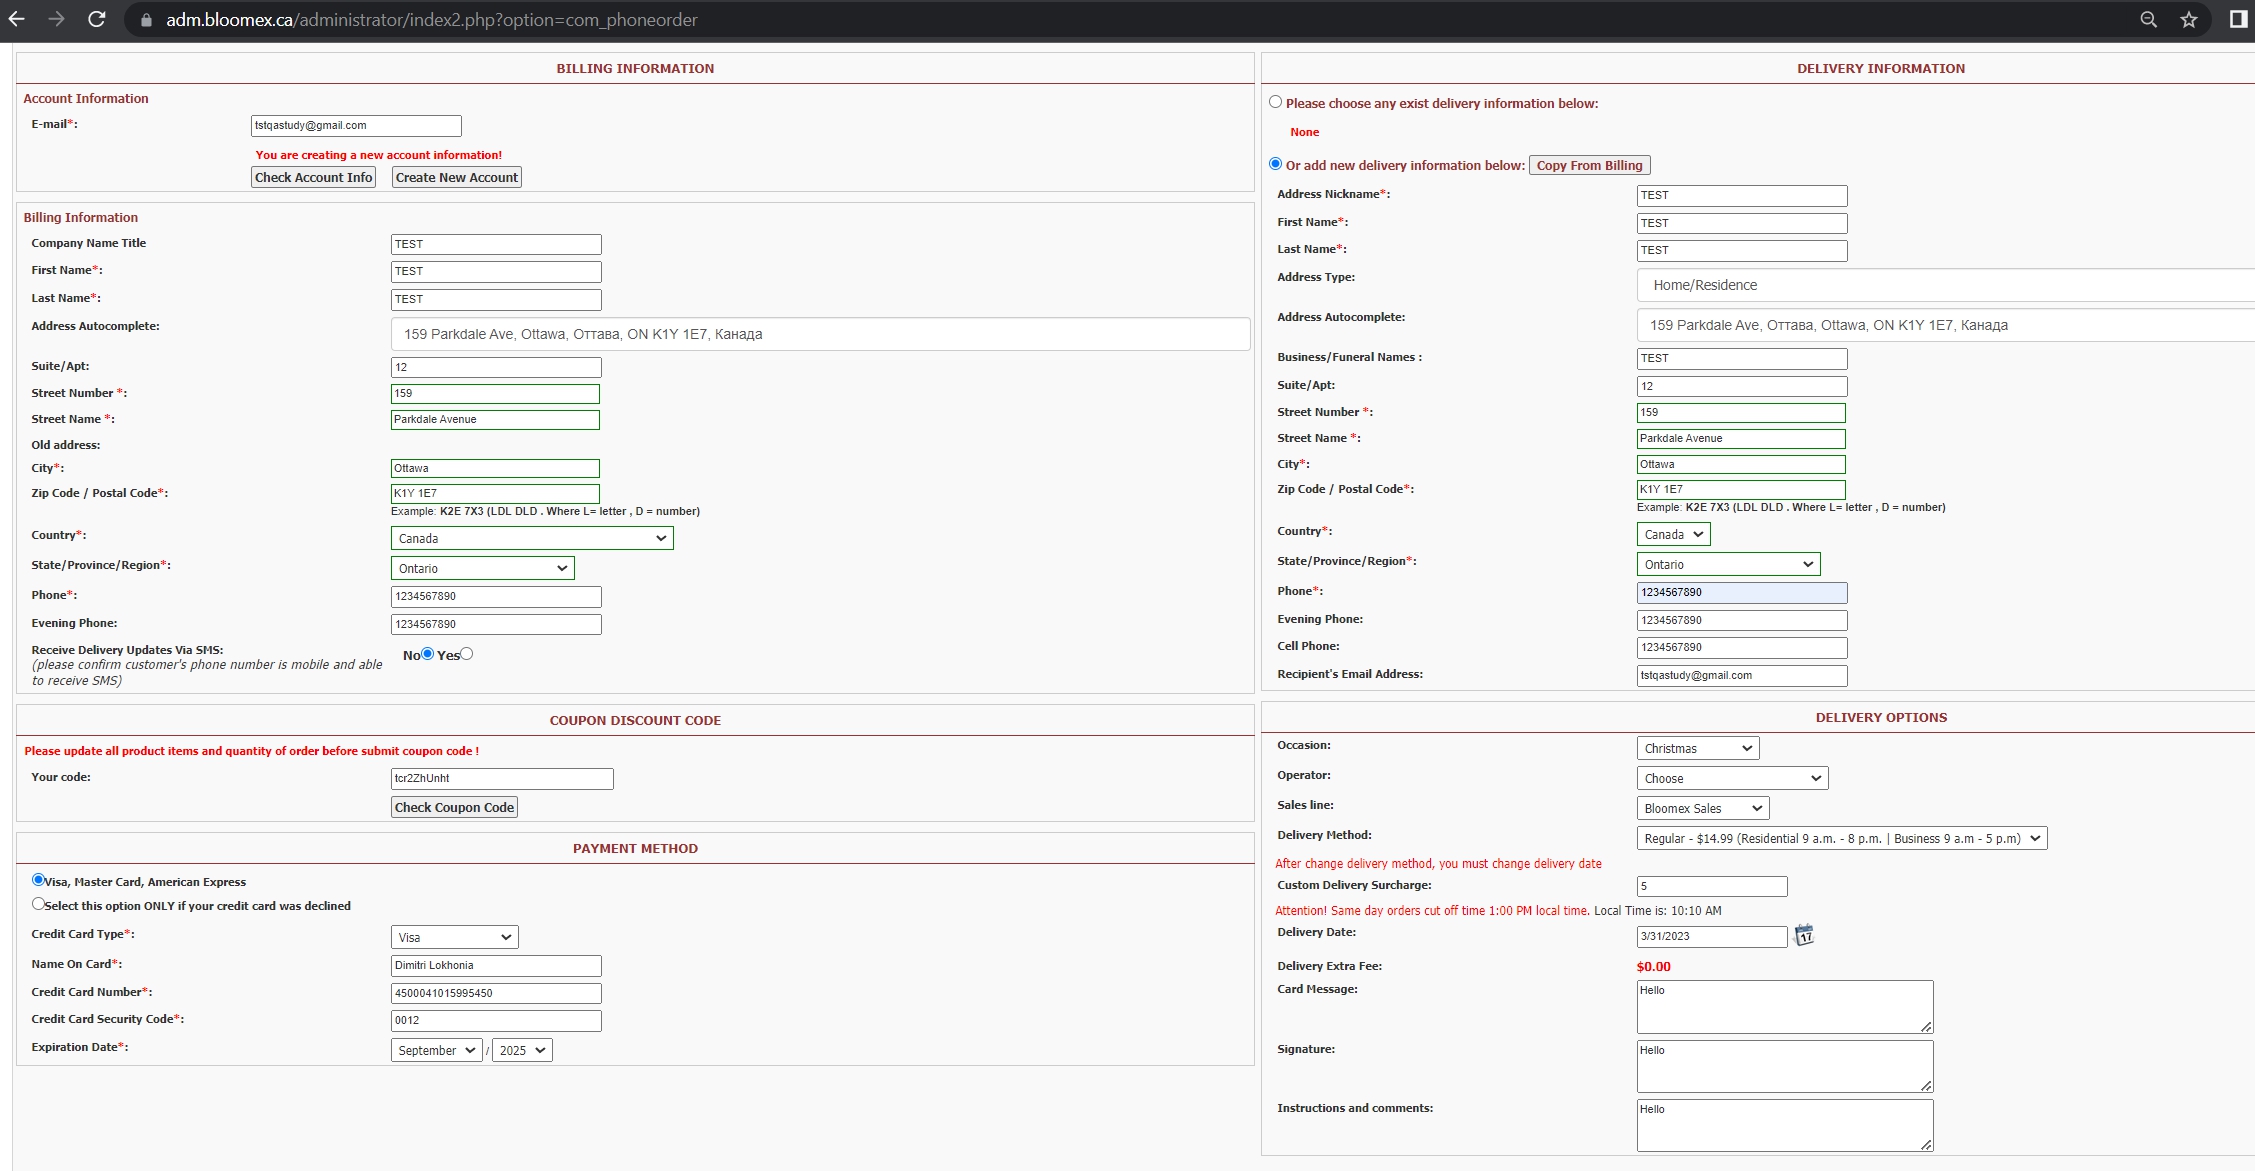This screenshot has height=1171, width=2255.
Task: Click Business/Funeral Names field
Action: pyautogui.click(x=1742, y=358)
